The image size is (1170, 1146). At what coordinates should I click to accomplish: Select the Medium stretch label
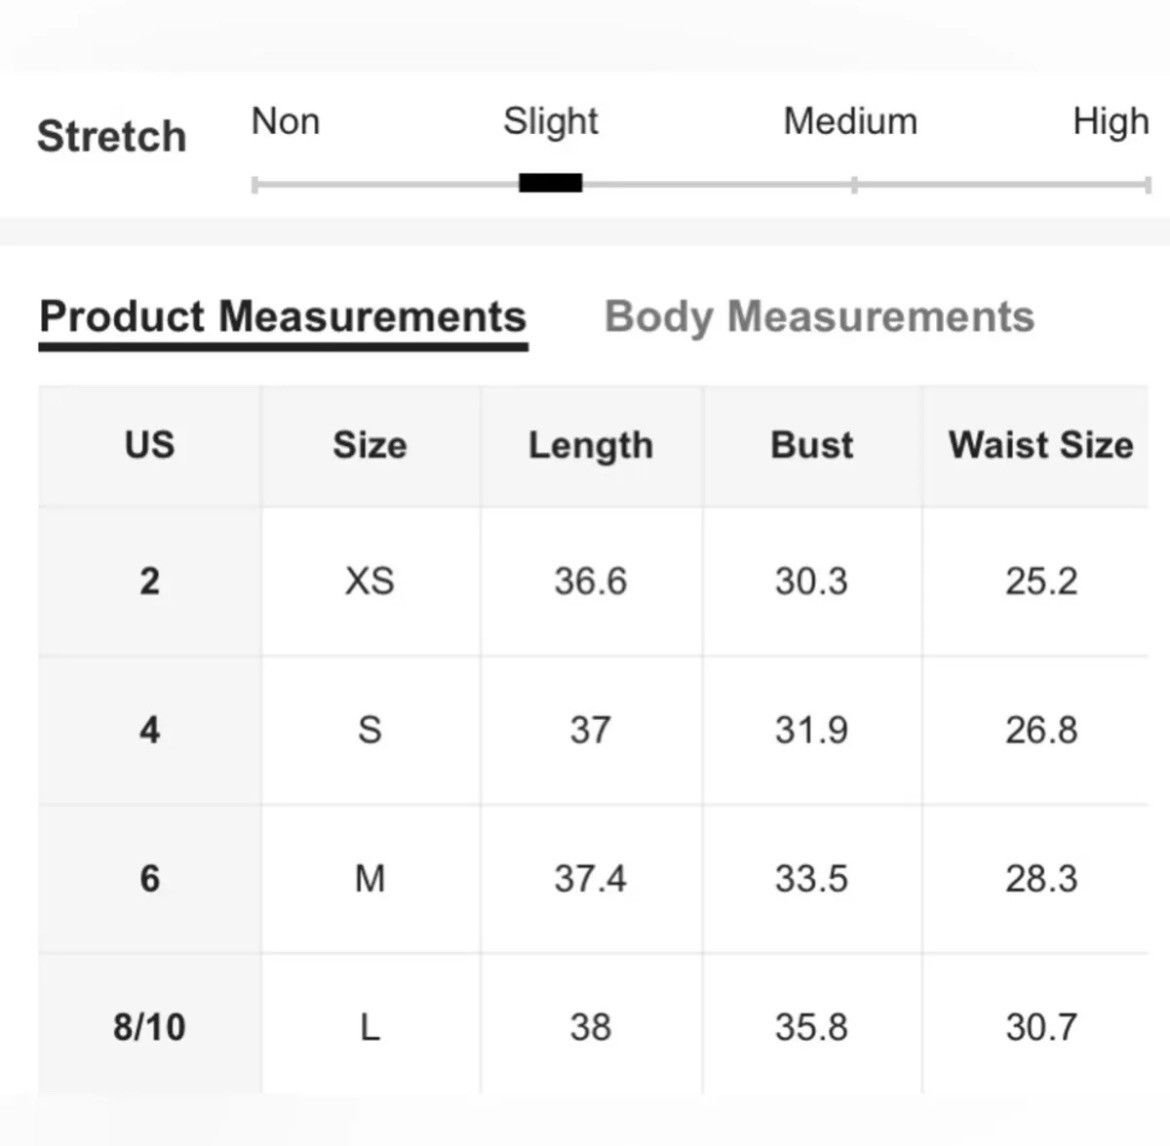[851, 121]
